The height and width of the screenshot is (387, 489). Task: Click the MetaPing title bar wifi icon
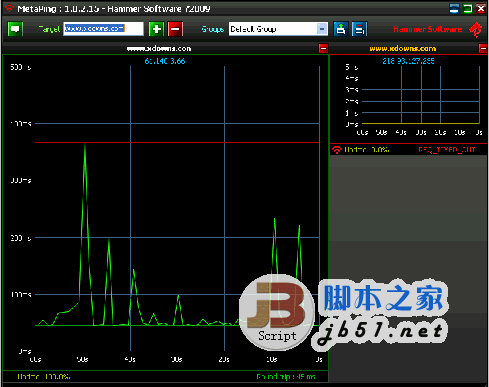[x=9, y=8]
